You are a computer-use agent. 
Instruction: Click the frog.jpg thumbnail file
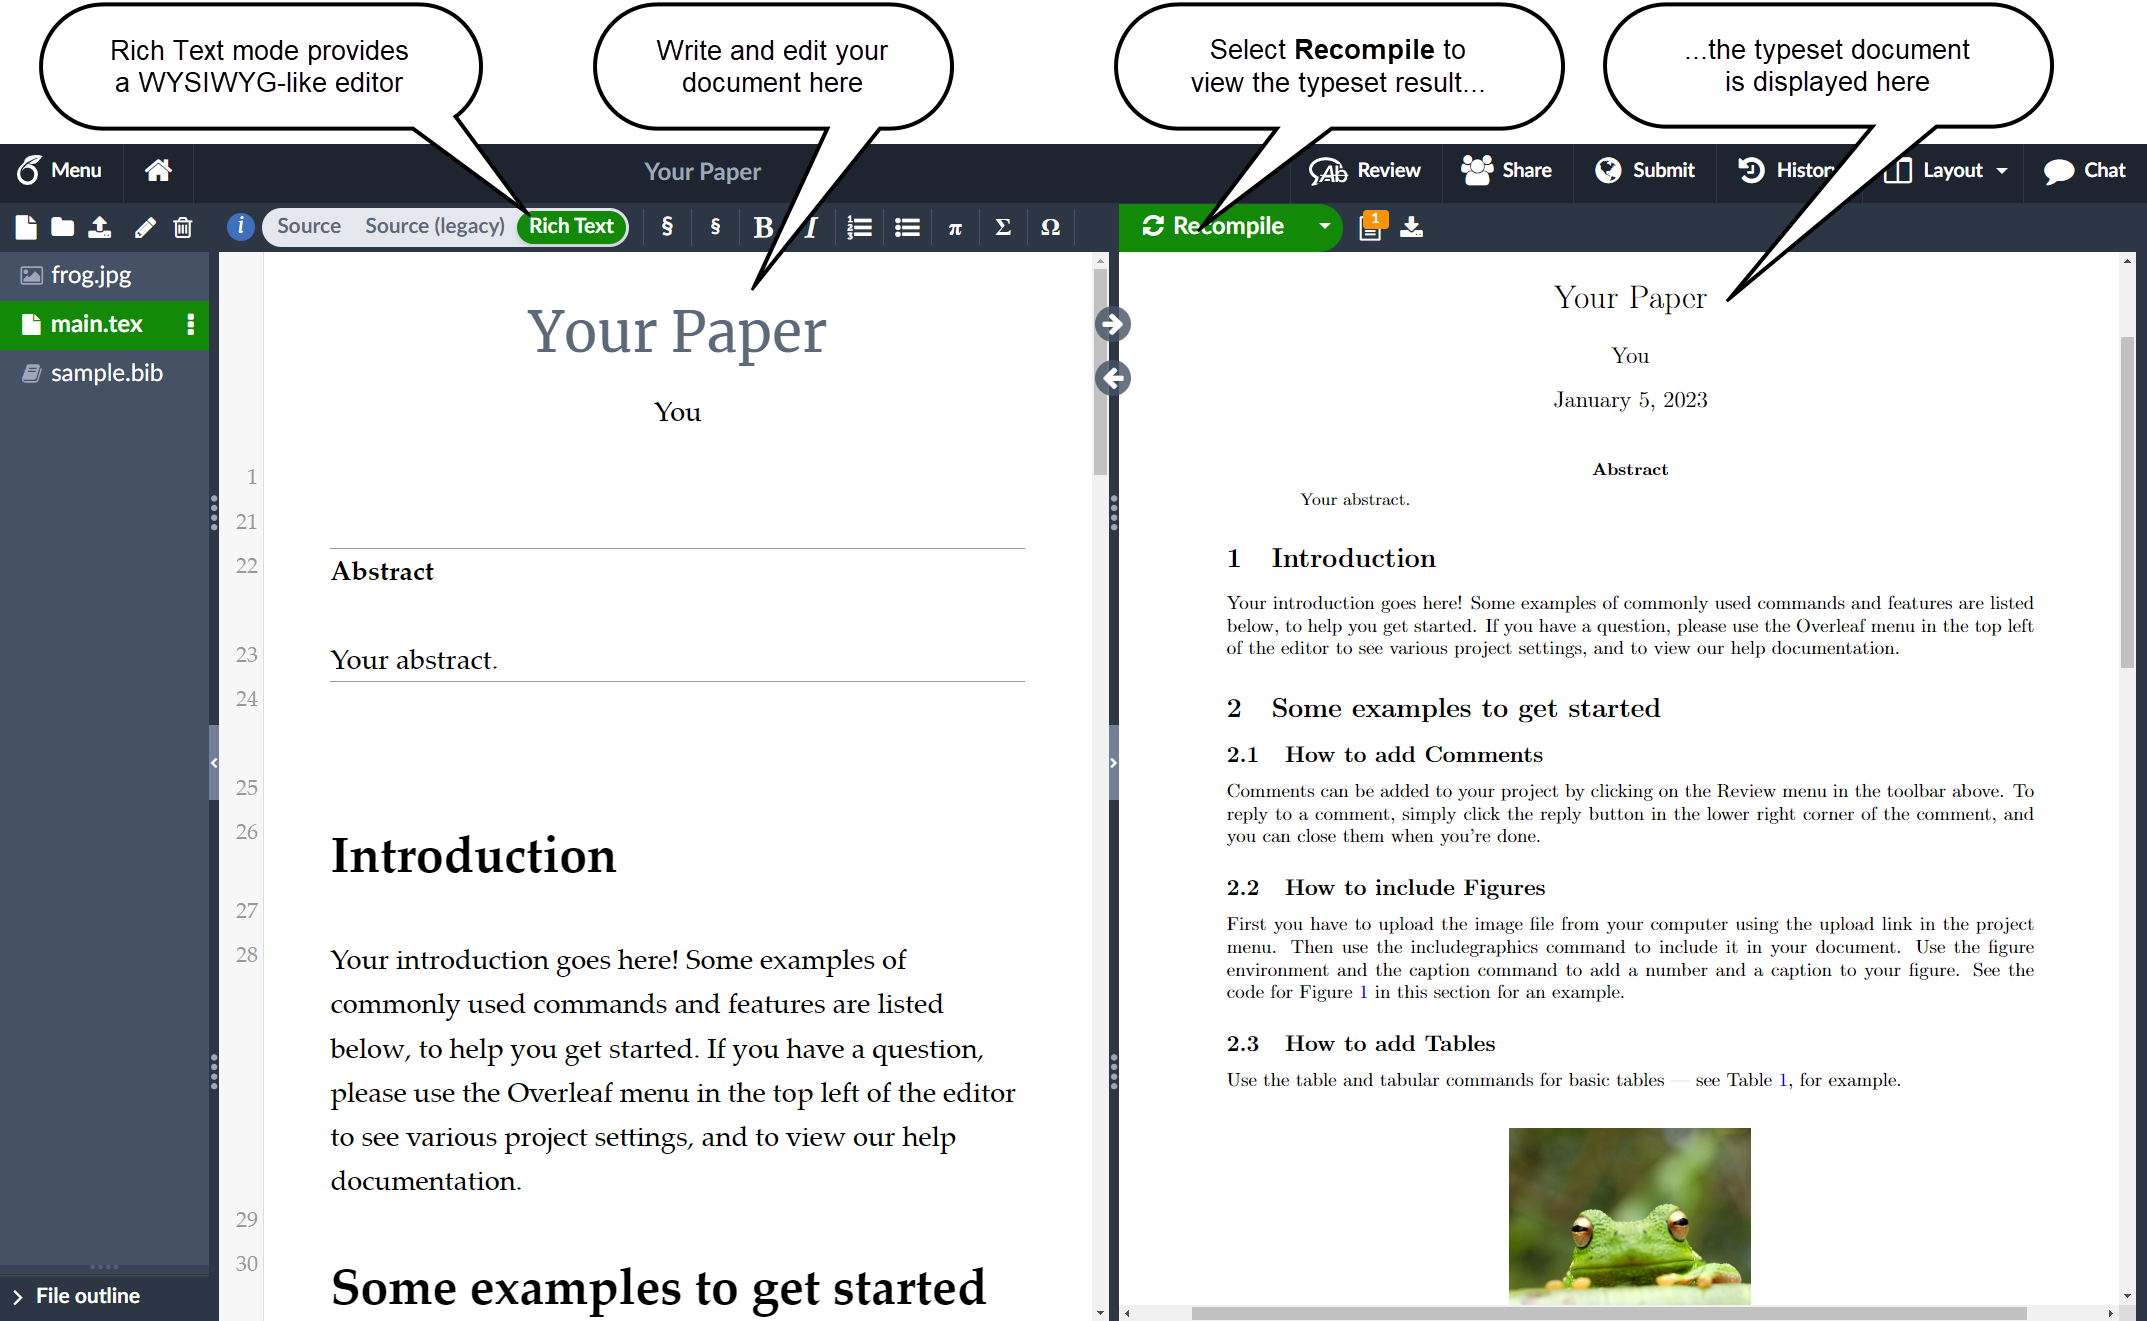click(x=87, y=275)
